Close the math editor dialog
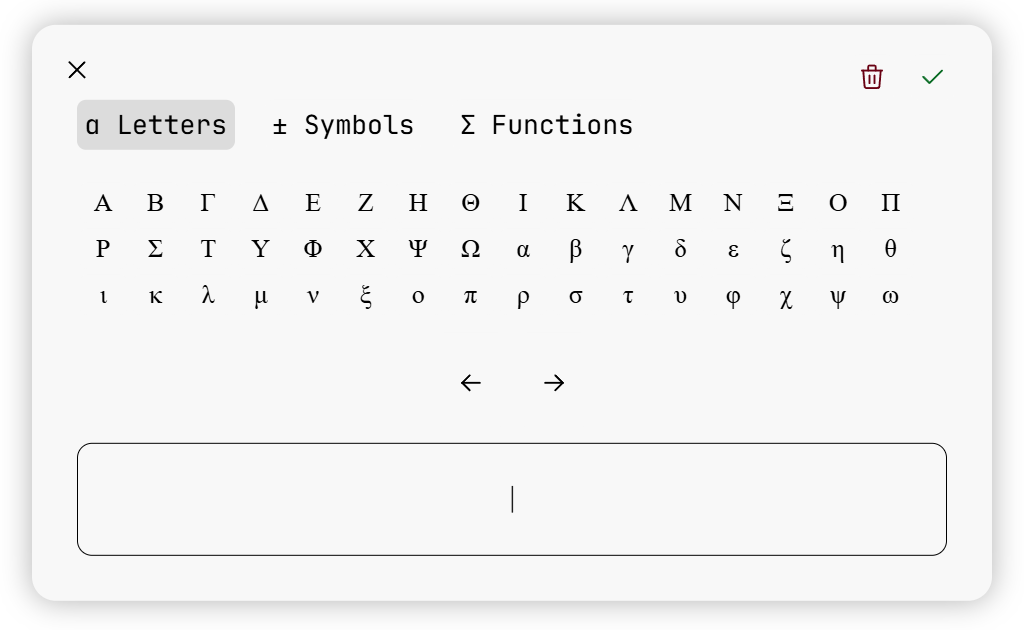Image resolution: width=1024 pixels, height=630 pixels. click(77, 70)
